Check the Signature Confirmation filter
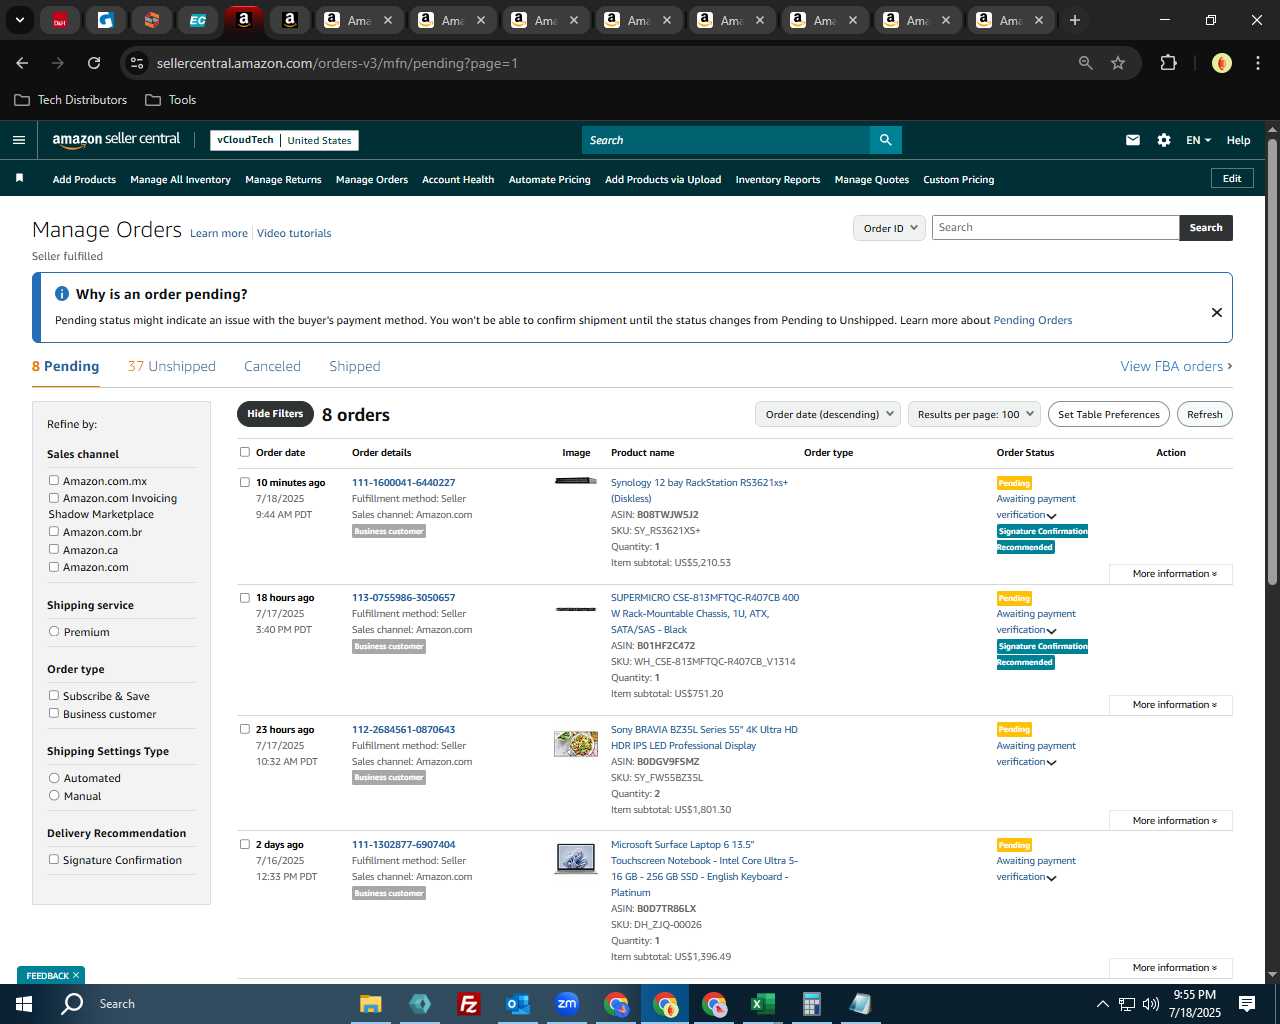1280x1024 pixels. tap(54, 859)
